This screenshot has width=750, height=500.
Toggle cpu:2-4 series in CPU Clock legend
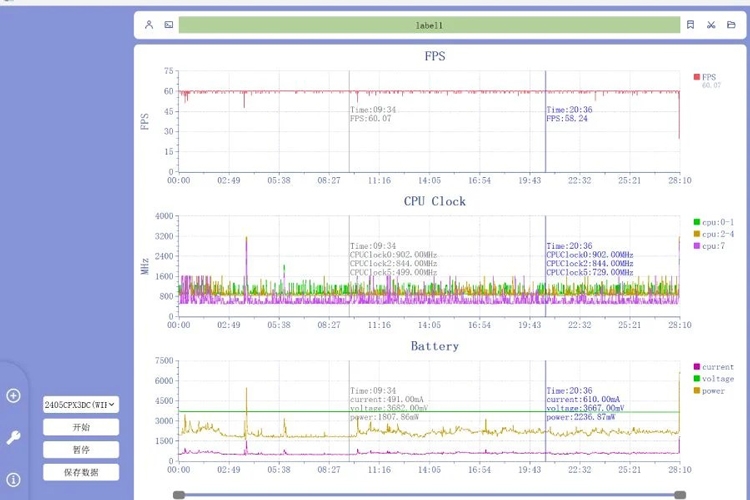coord(714,234)
